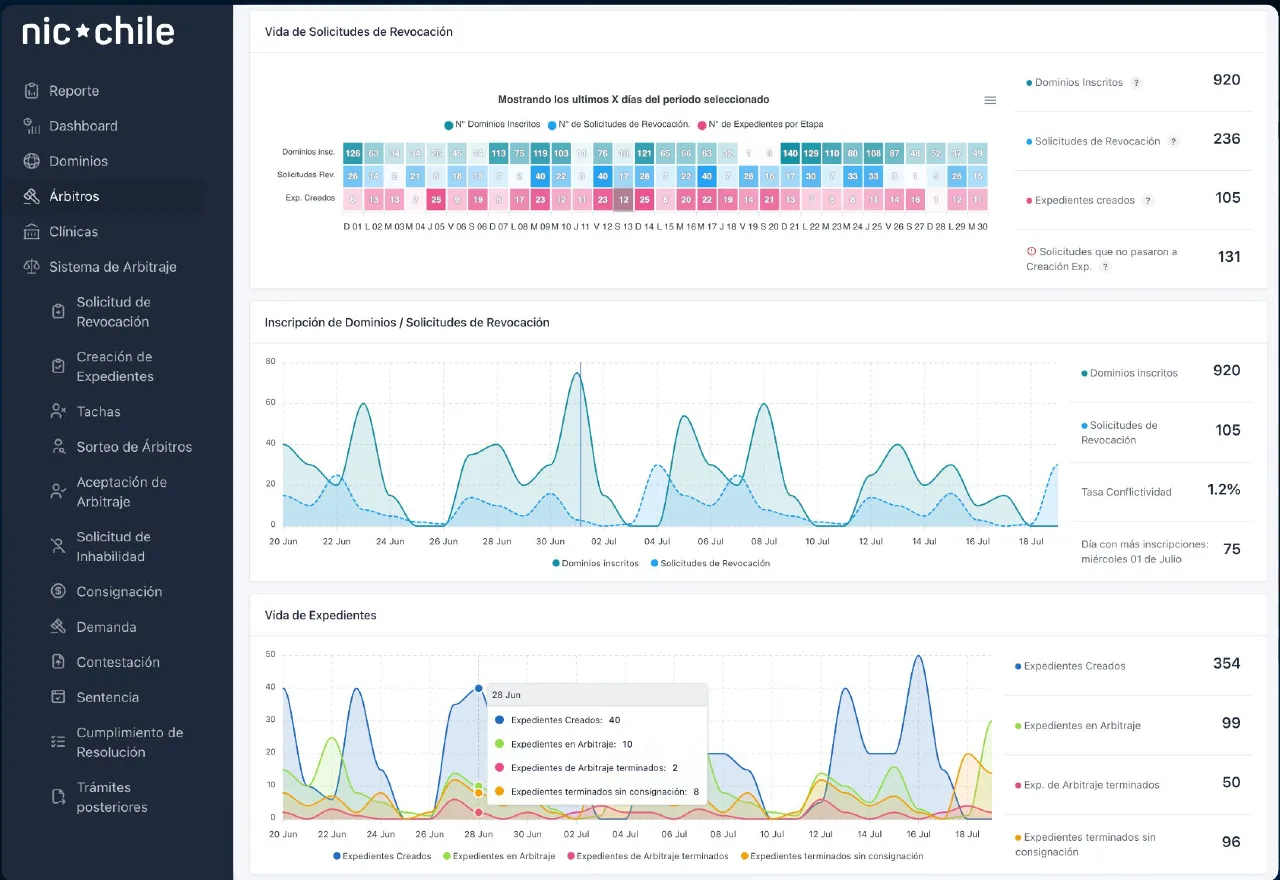Click Aceptación de Arbitraje person-check icon
The height and width of the screenshot is (880, 1280).
pos(58,491)
